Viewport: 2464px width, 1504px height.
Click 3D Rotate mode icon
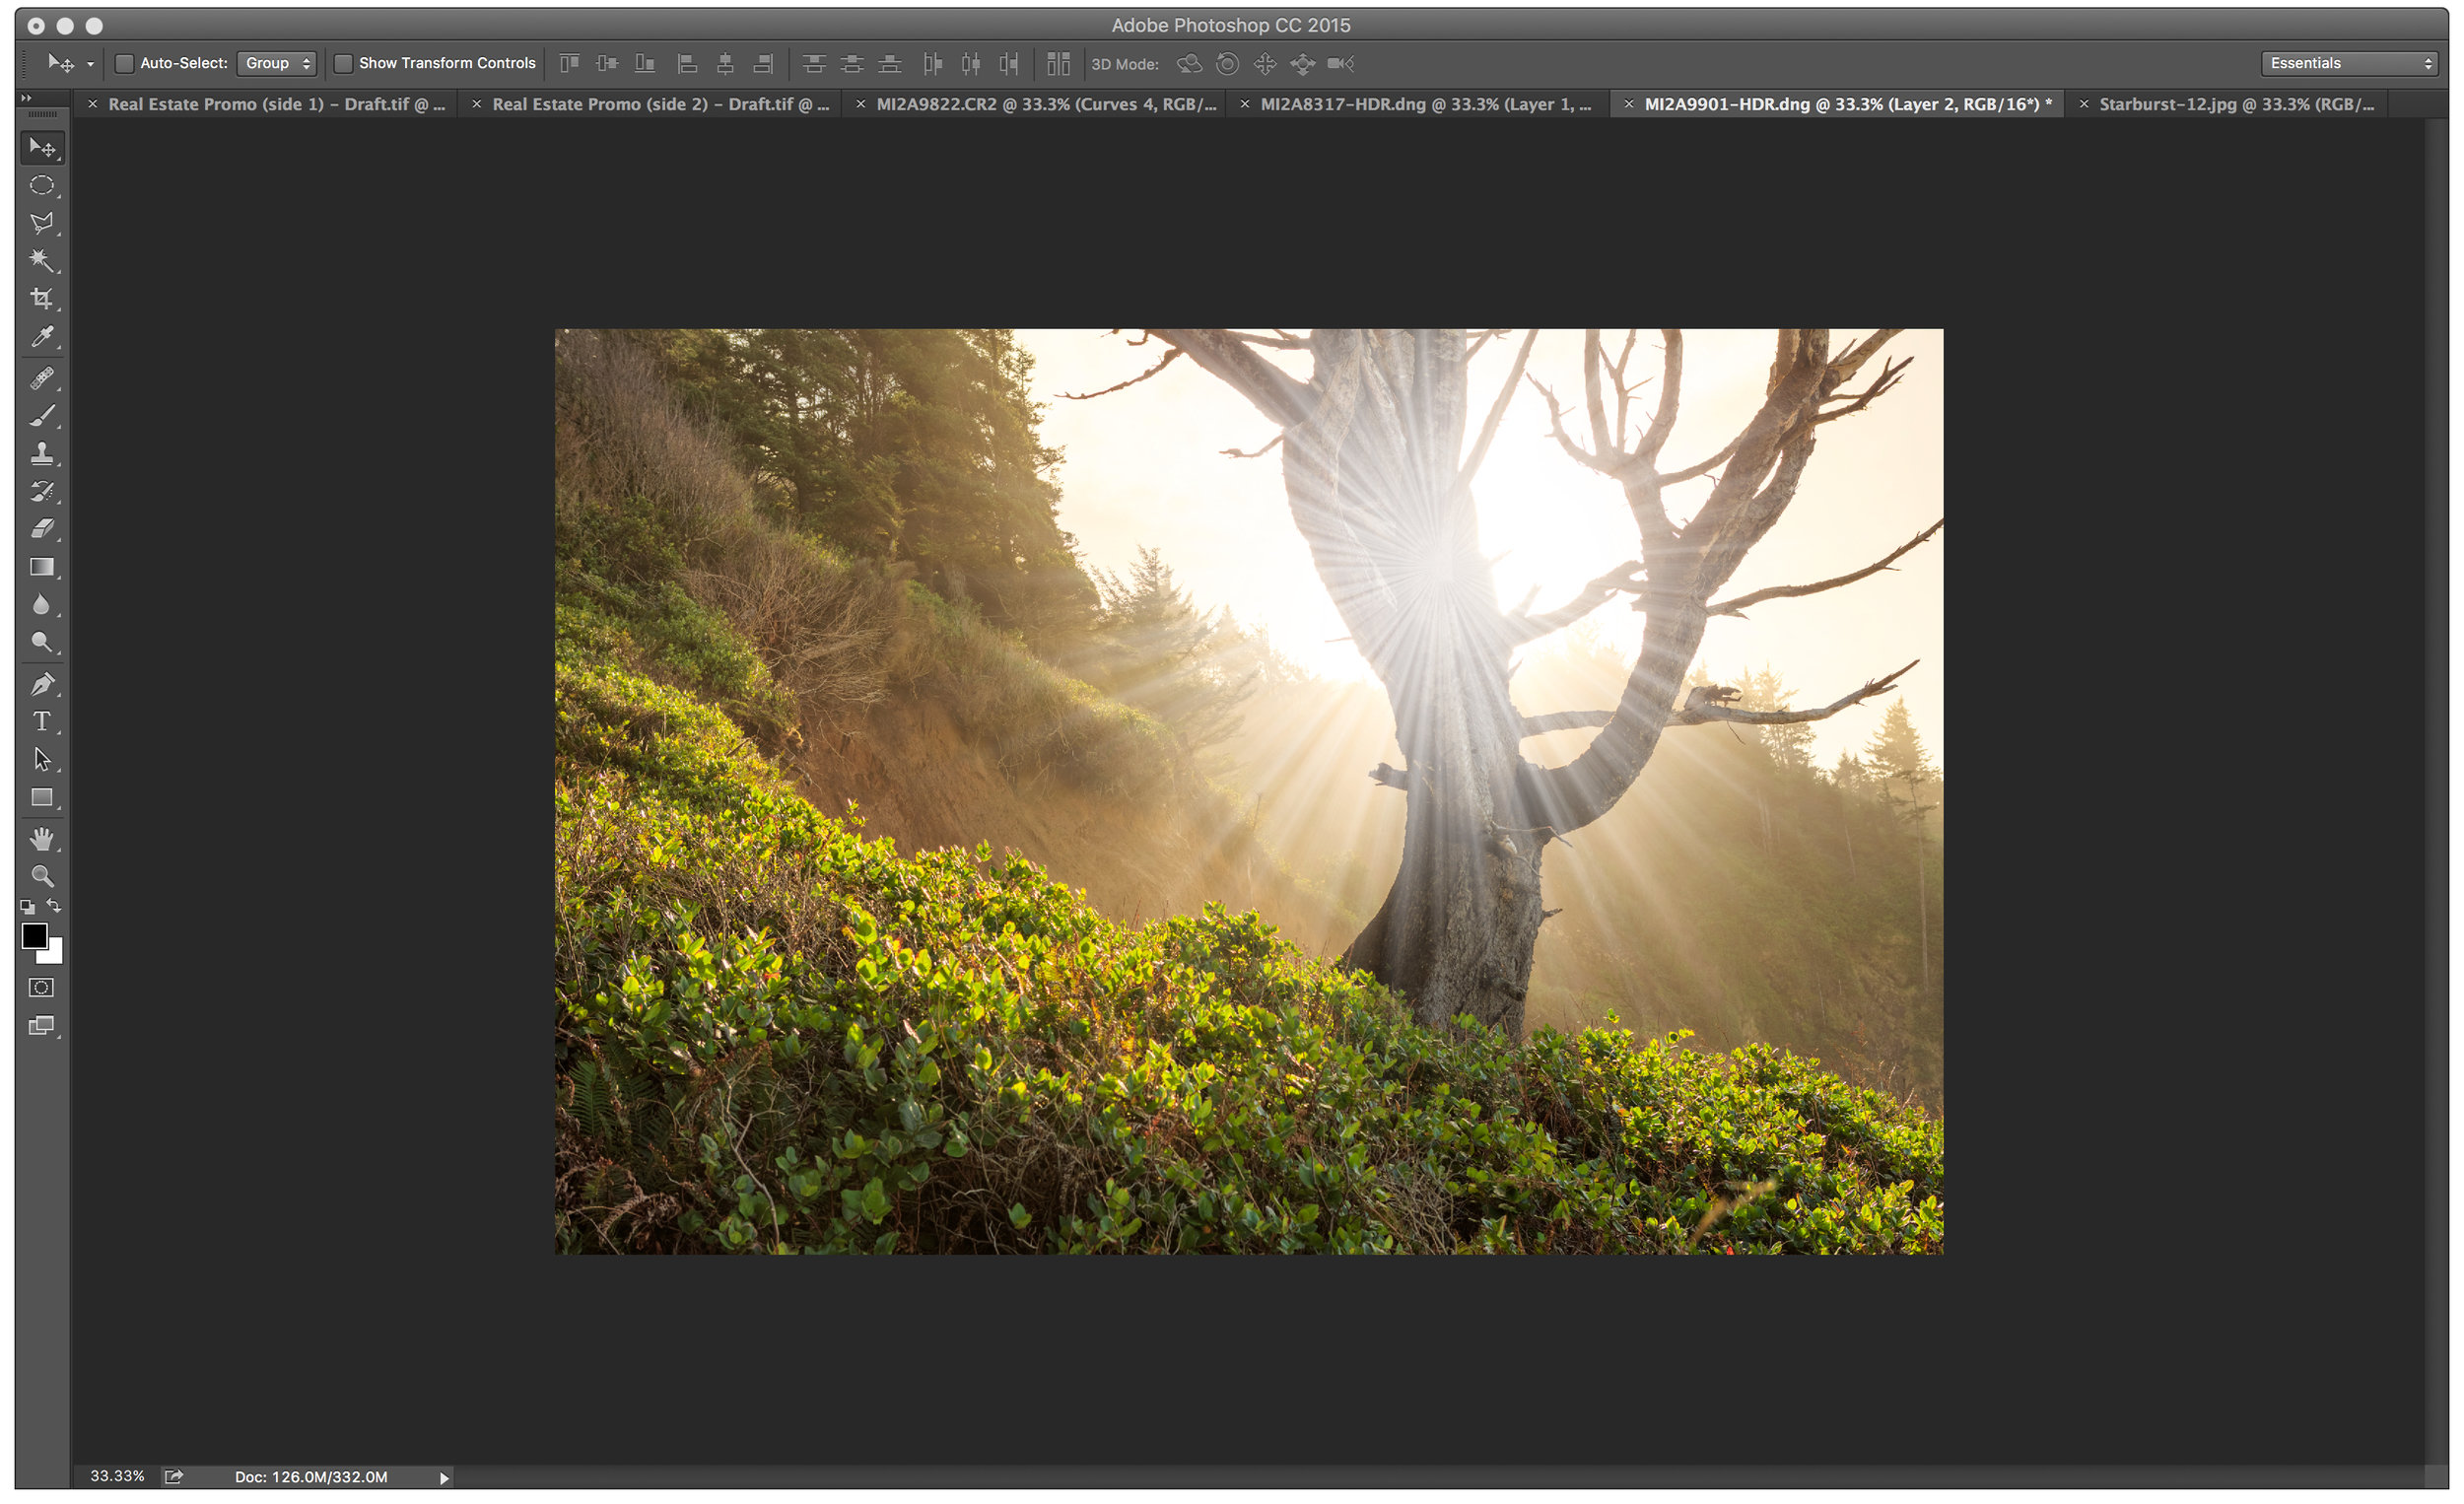pos(1189,64)
